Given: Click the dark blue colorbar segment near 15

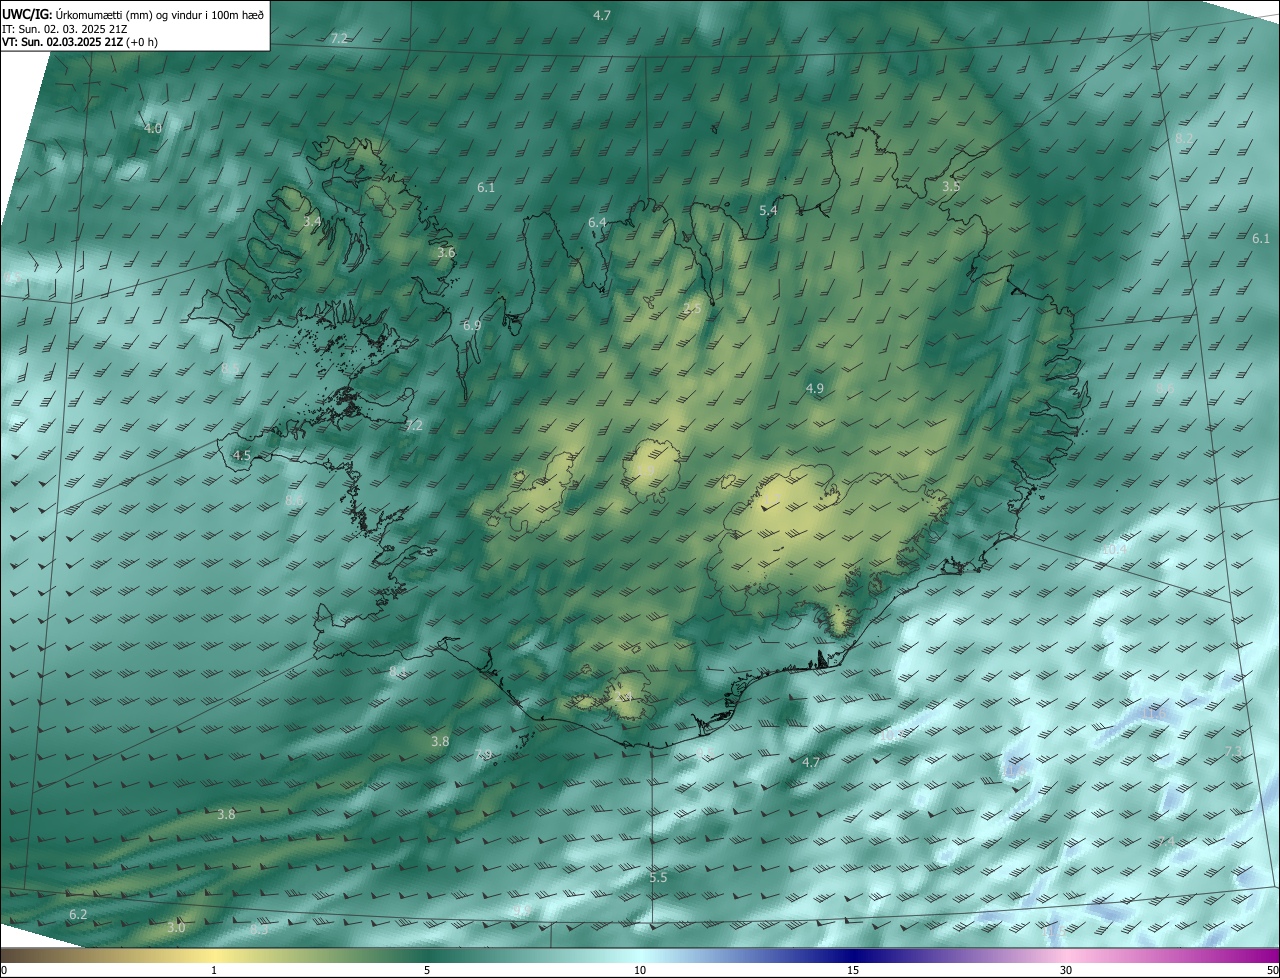Looking at the screenshot, I should click(853, 955).
